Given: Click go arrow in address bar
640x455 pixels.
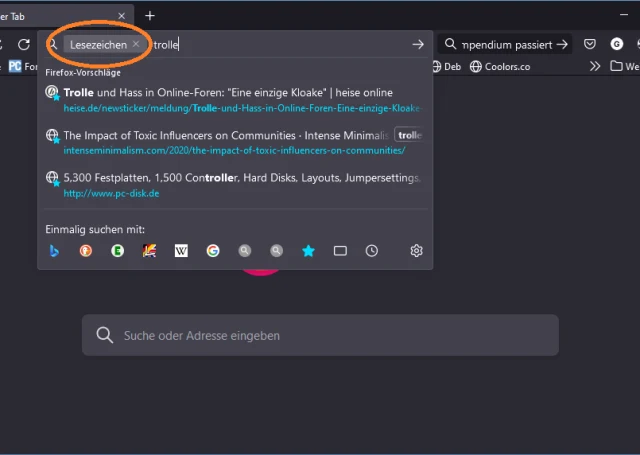Looking at the screenshot, I should coord(418,44).
